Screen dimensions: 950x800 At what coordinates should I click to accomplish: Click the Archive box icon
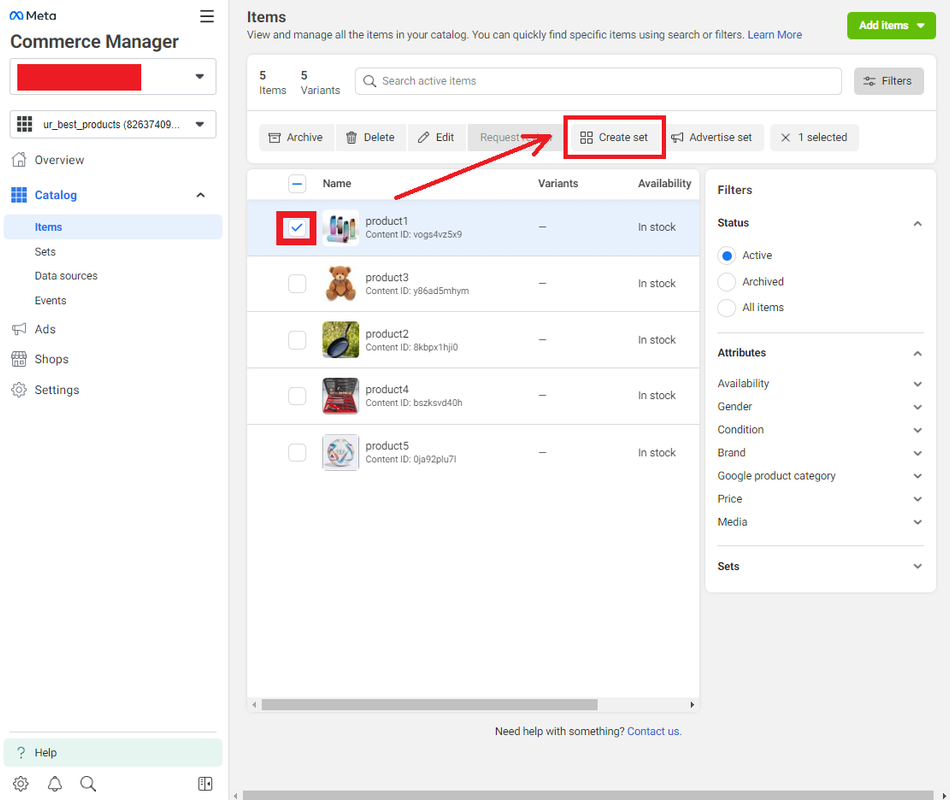[x=274, y=138]
